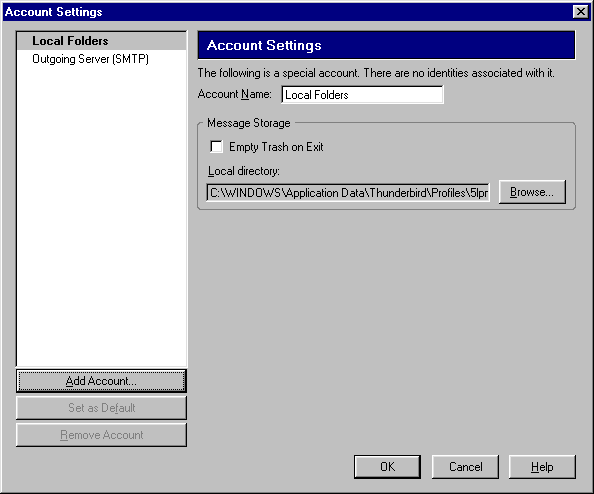Click the blue Account Settings header banner
Viewport: 594px width, 494px height.
pyautogui.click(x=386, y=45)
